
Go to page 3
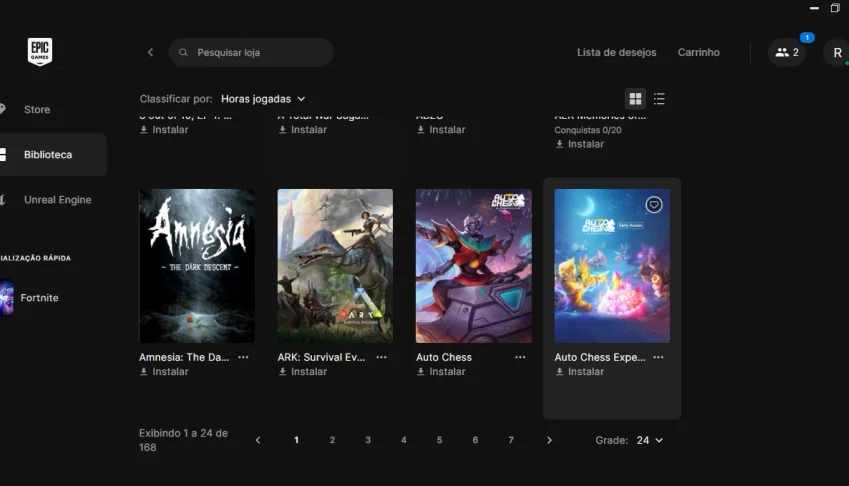click(368, 440)
